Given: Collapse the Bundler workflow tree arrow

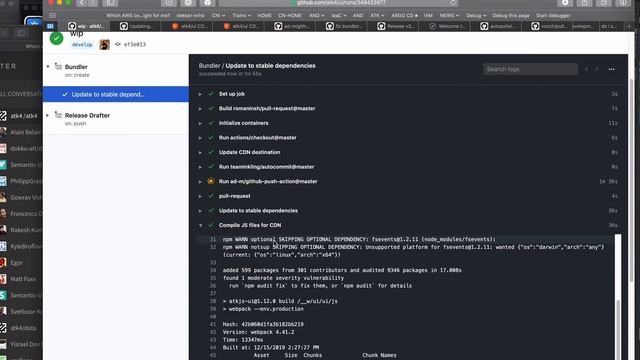Looking at the screenshot, I should [x=48, y=67].
